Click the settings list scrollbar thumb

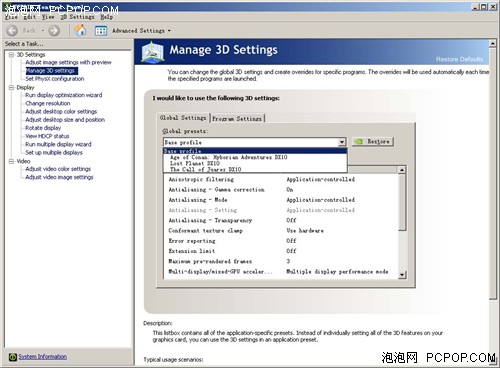[x=402, y=202]
